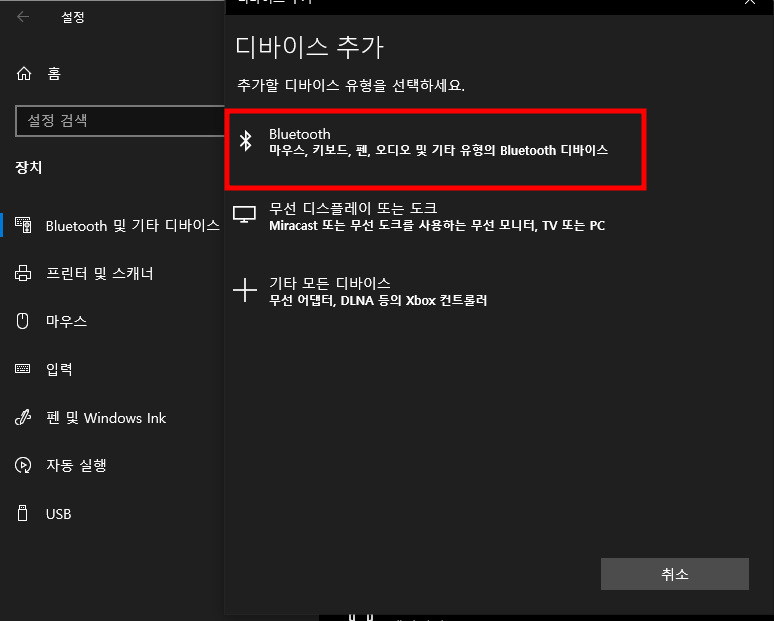Click the Home house icon
Viewport: 774px width, 621px height.
[24, 74]
